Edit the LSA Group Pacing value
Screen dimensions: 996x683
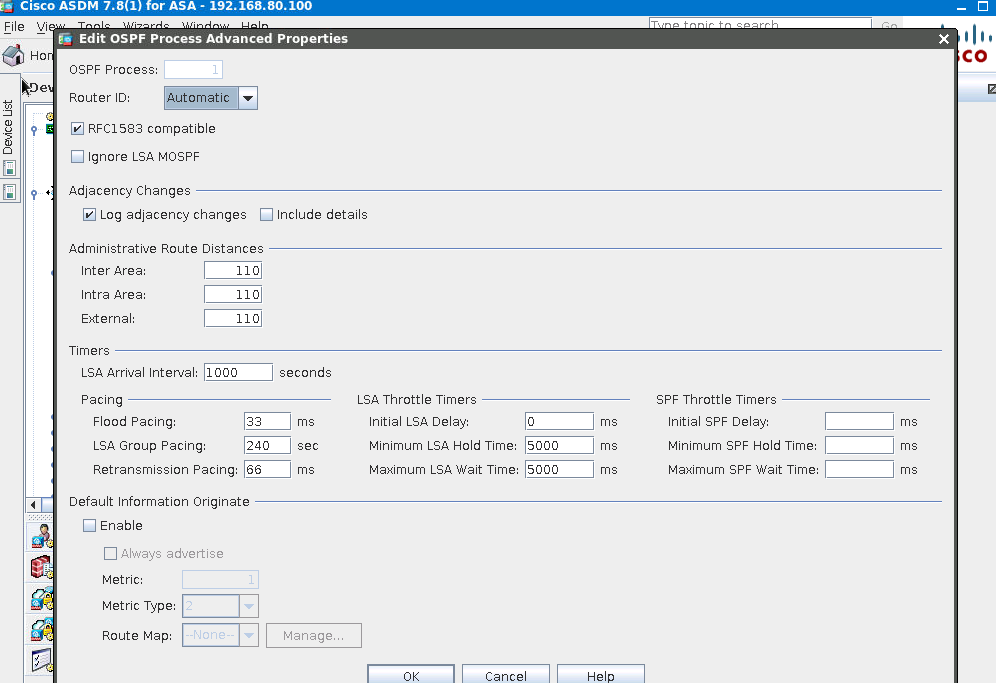(267, 445)
